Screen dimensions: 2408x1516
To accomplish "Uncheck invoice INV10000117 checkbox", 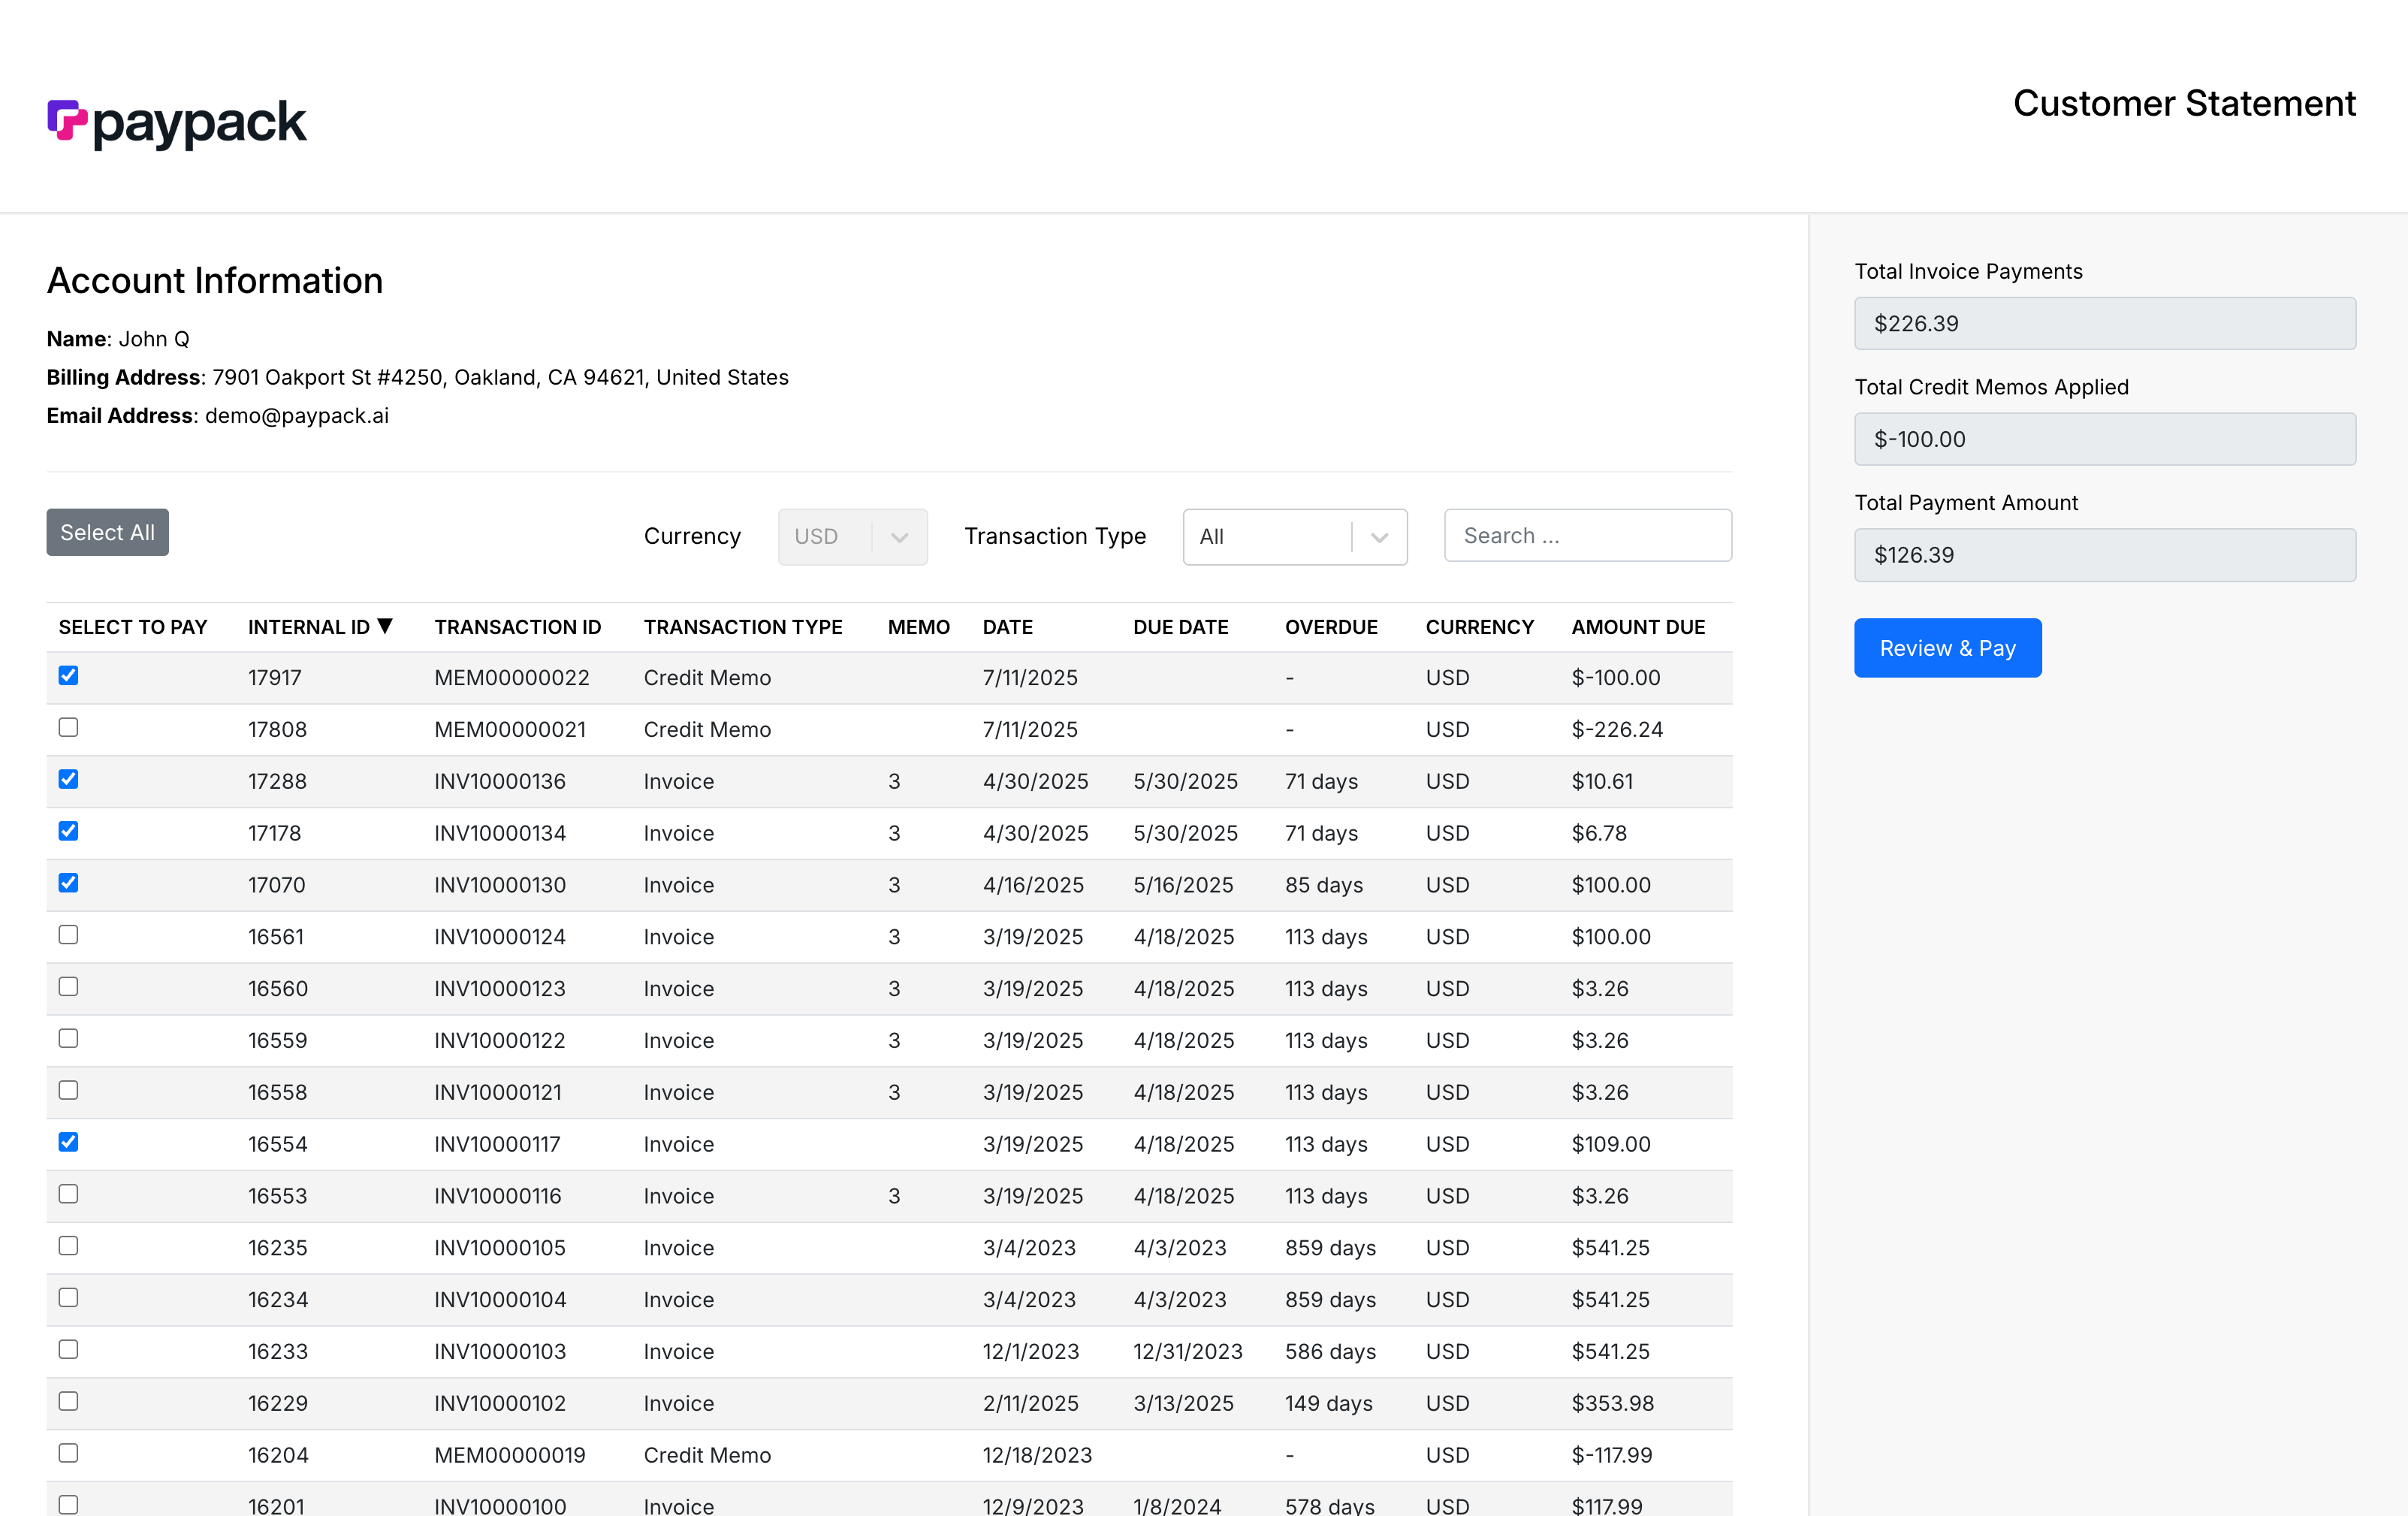I will coord(68,1142).
